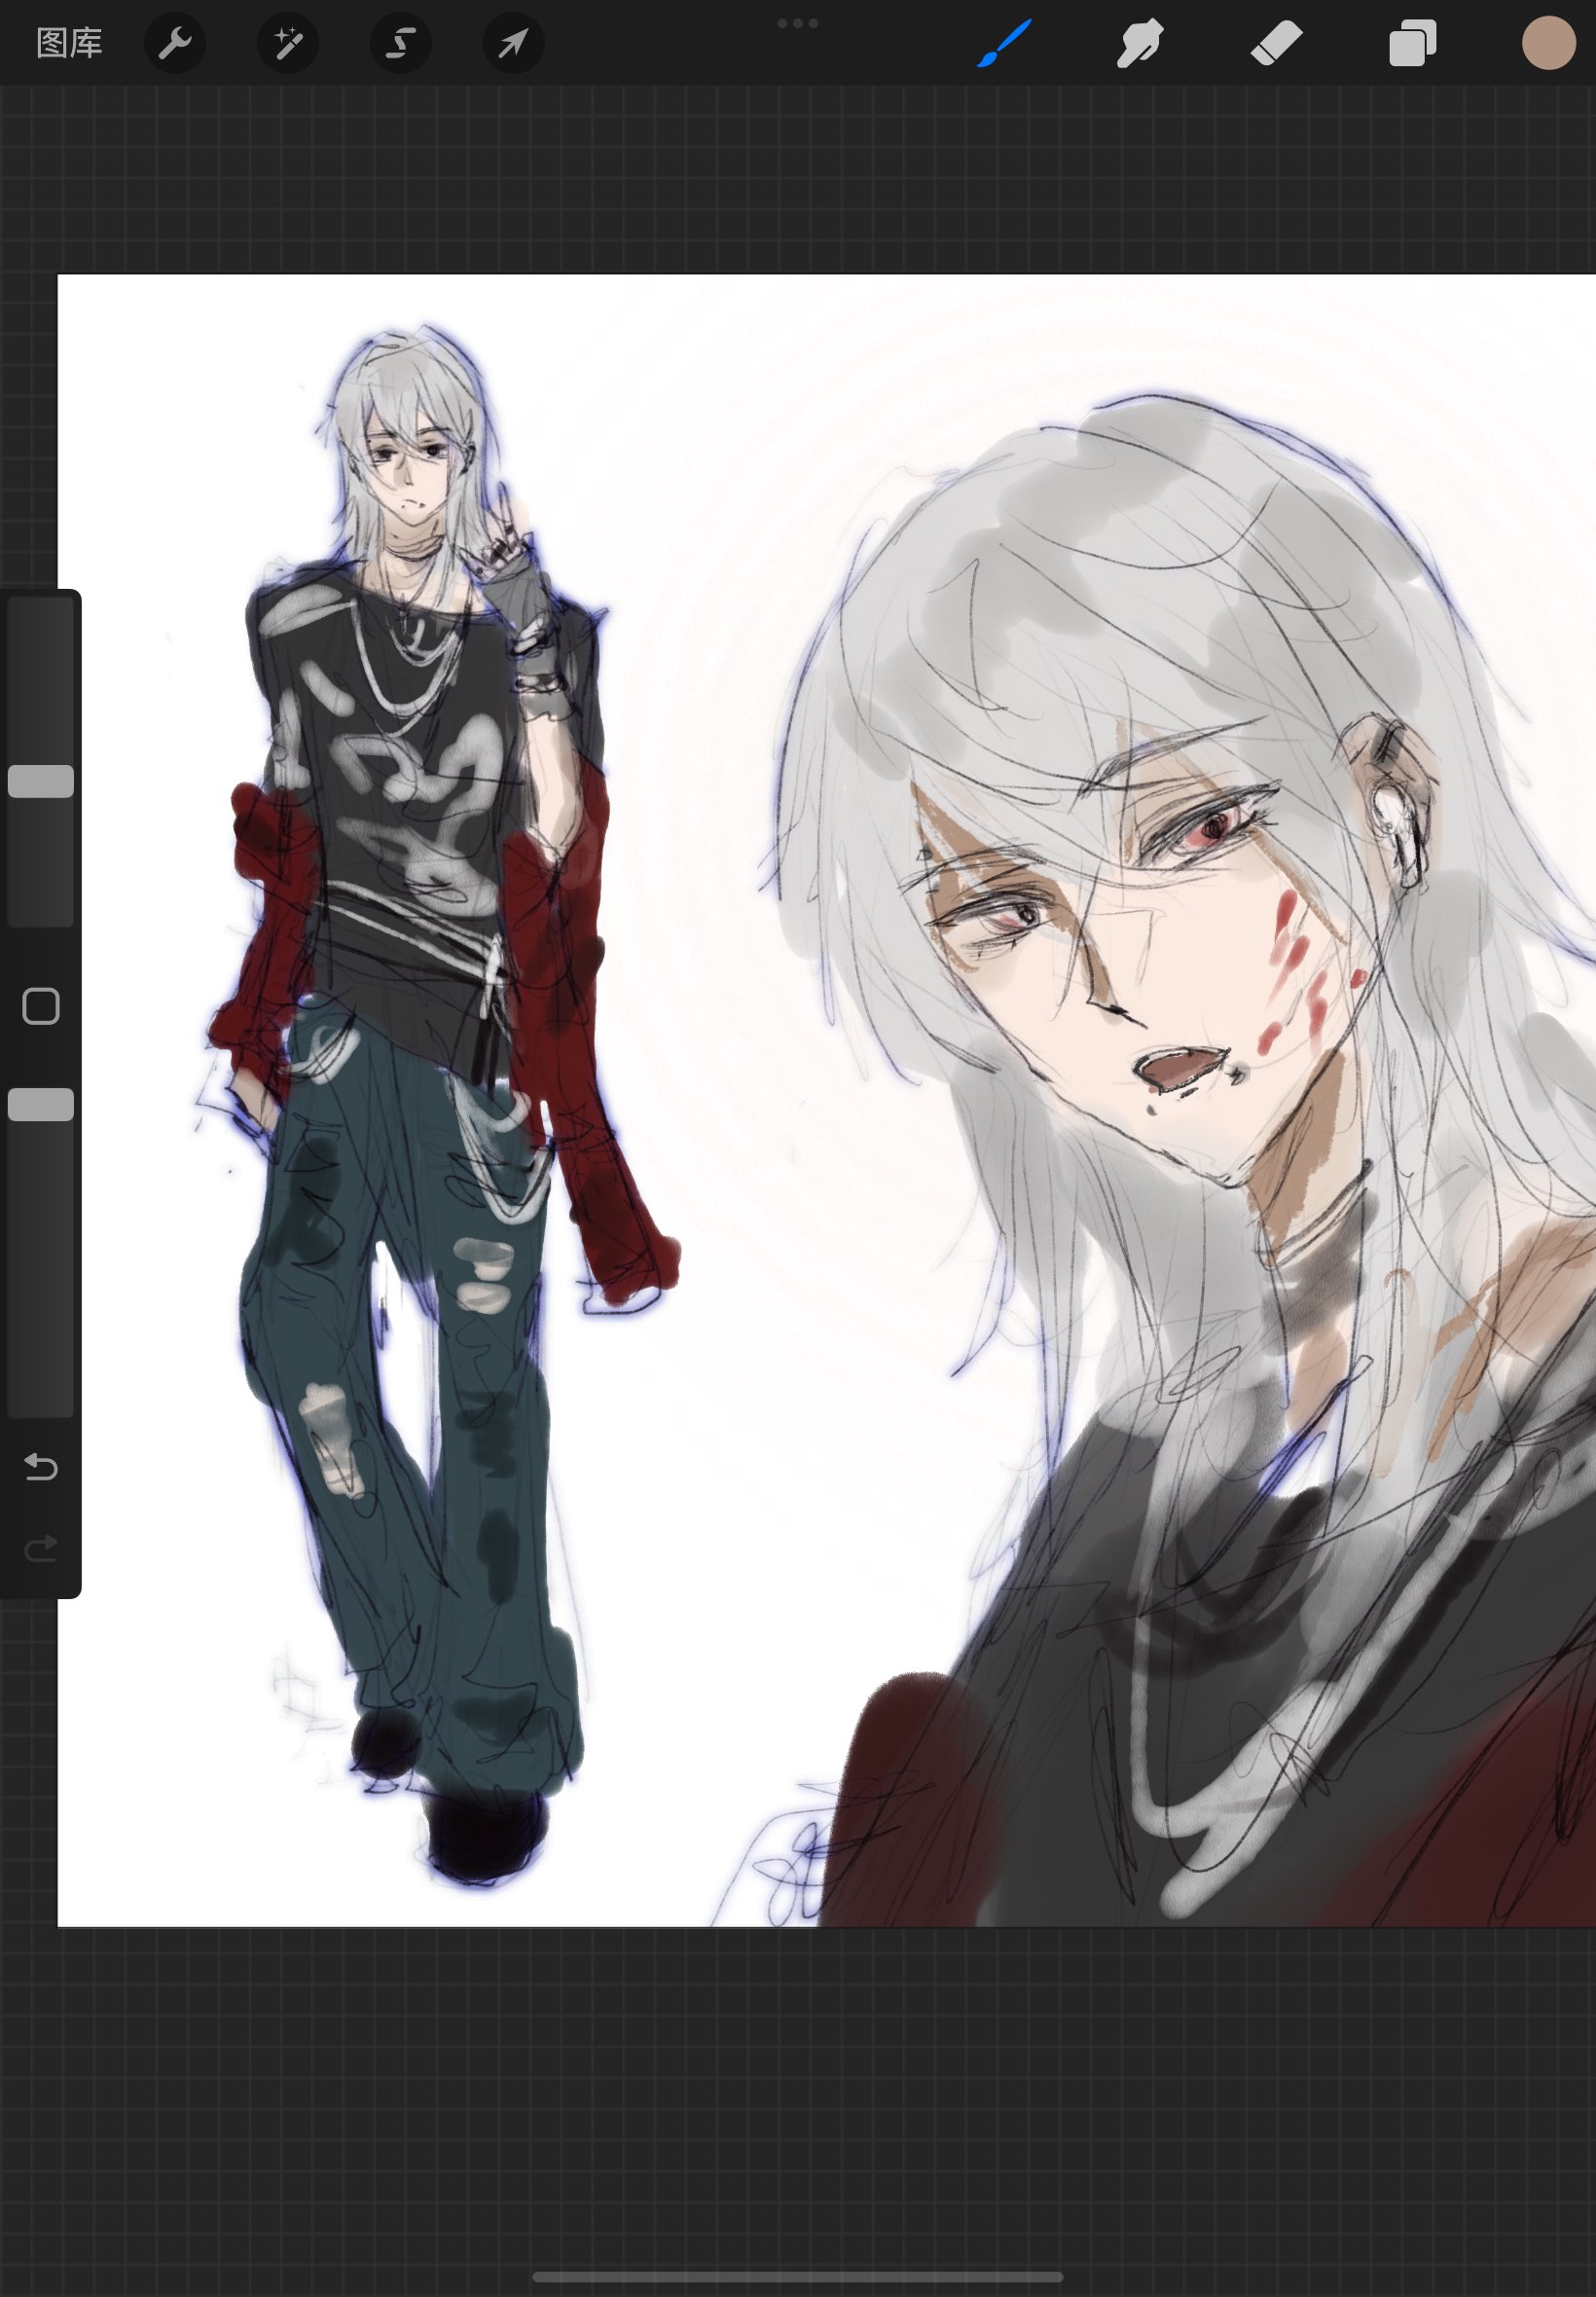This screenshot has width=1596, height=2297.
Task: Undo the last stroke
Action: (41, 1466)
